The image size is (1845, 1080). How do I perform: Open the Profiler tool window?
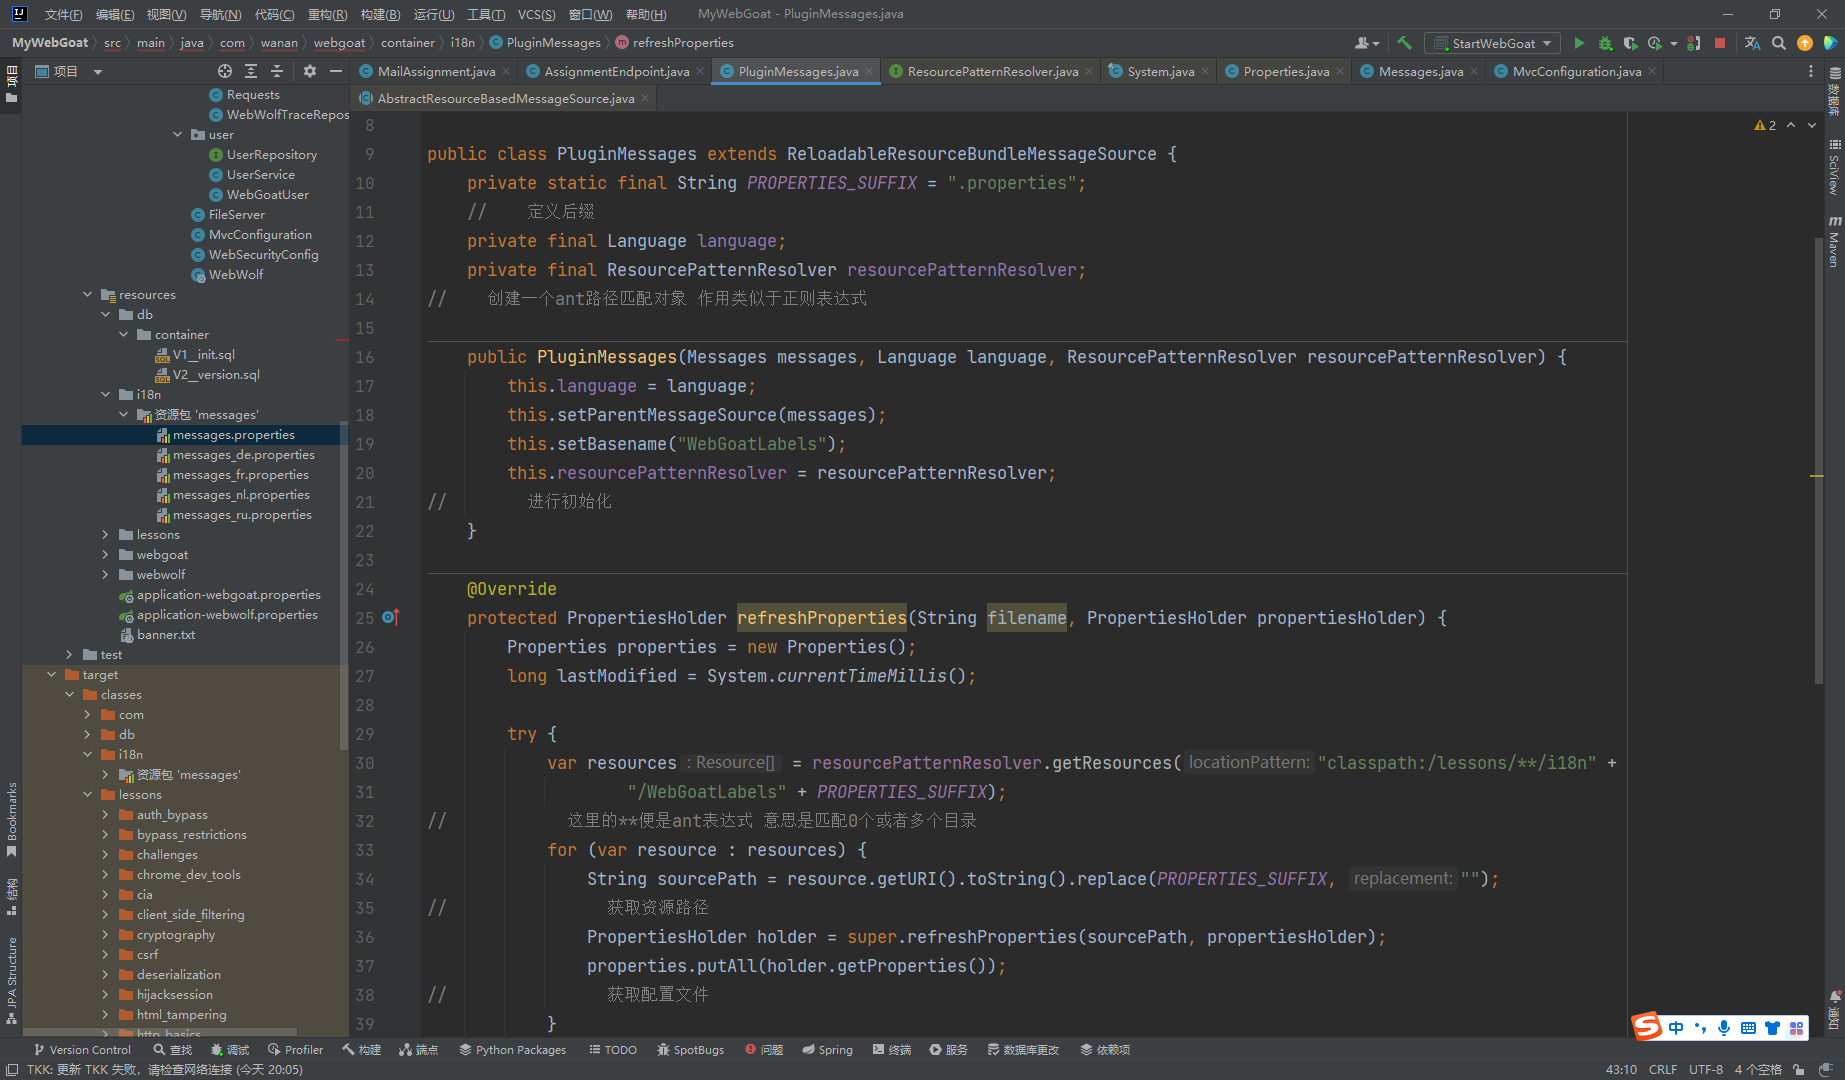pyautogui.click(x=295, y=1050)
